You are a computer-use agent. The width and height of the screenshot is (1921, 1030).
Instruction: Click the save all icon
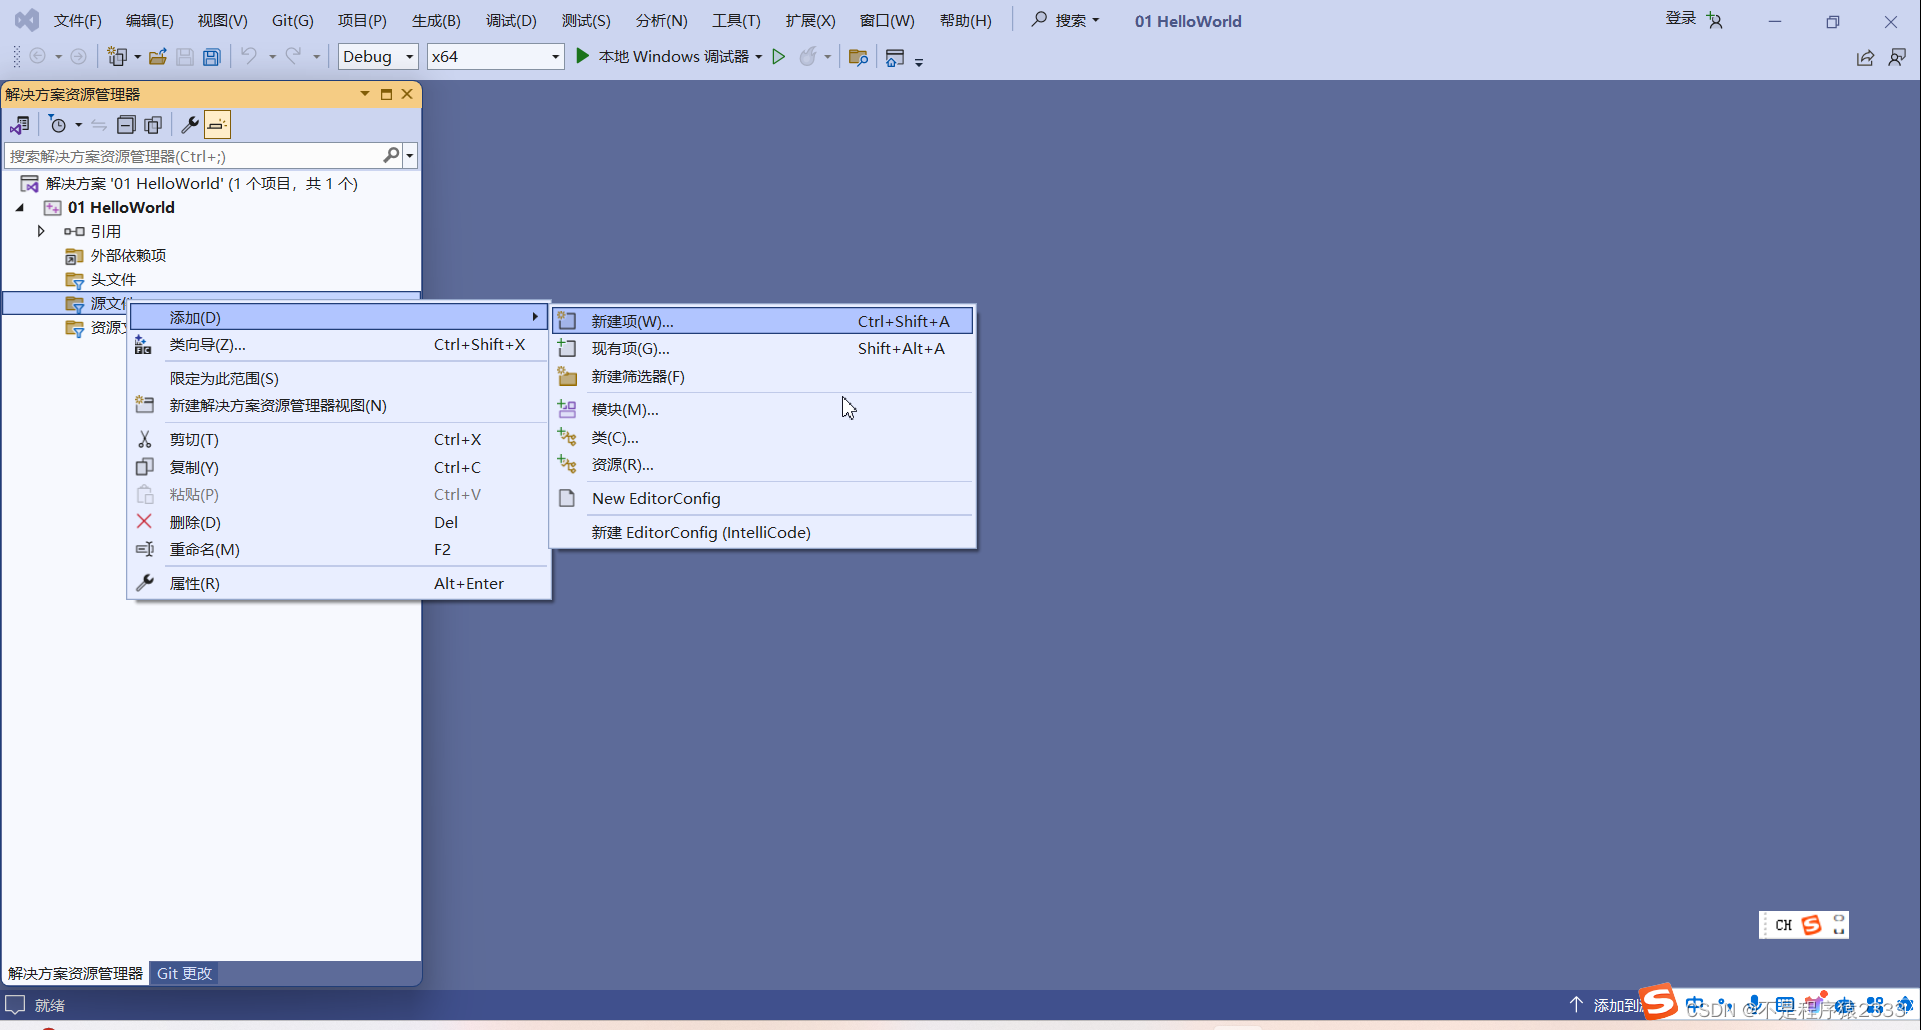pyautogui.click(x=212, y=57)
